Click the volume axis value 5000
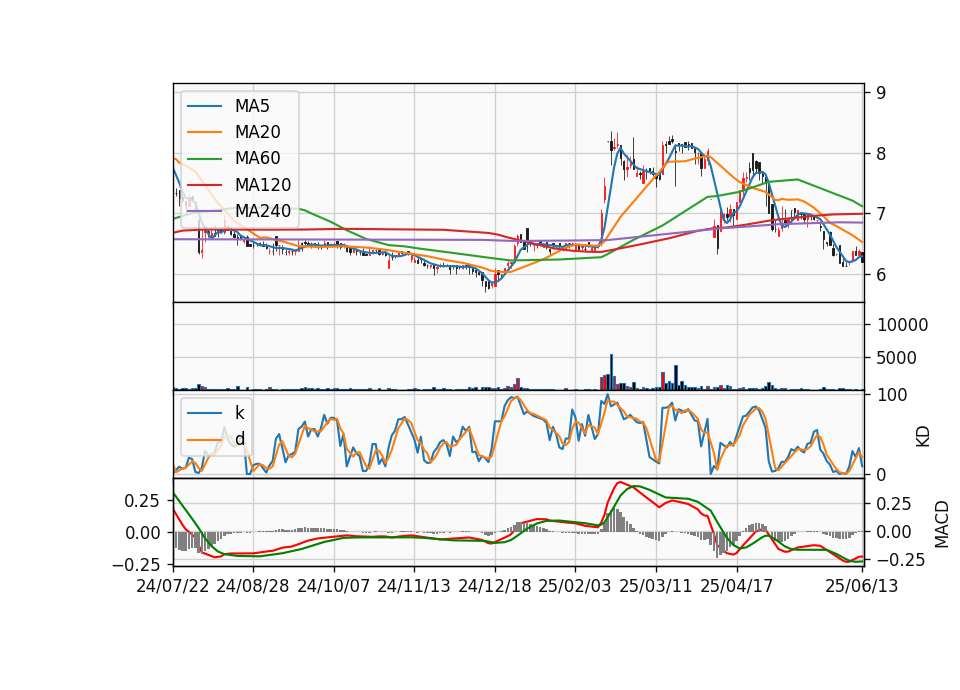 click(896, 358)
